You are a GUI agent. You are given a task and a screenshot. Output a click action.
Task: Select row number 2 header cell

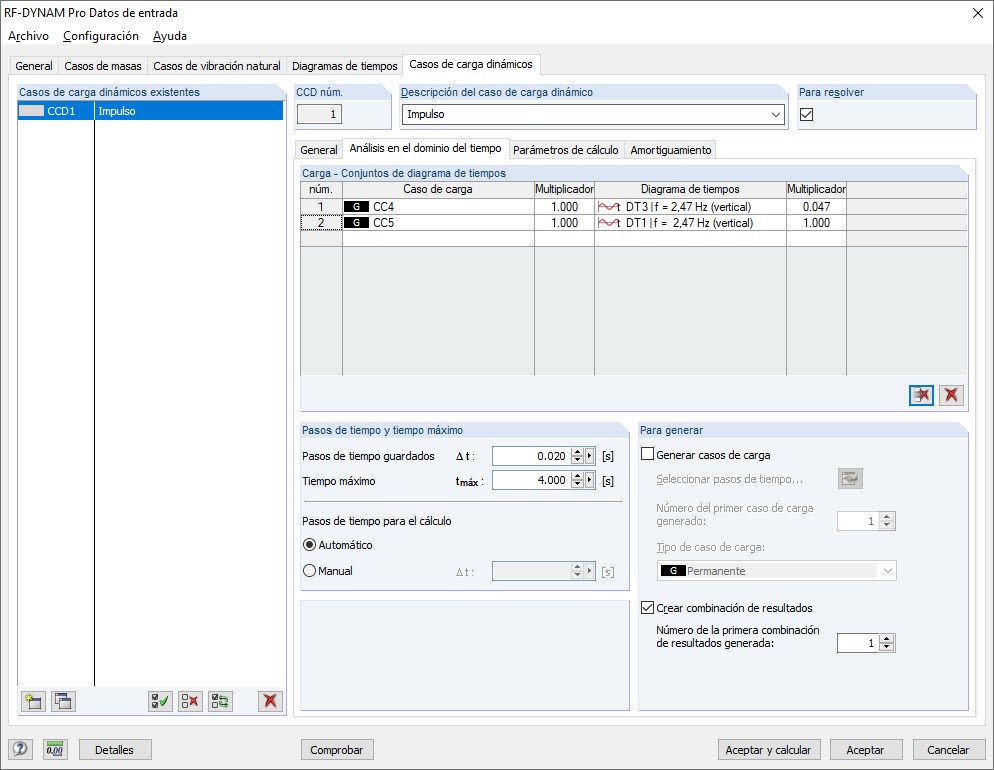coord(321,222)
